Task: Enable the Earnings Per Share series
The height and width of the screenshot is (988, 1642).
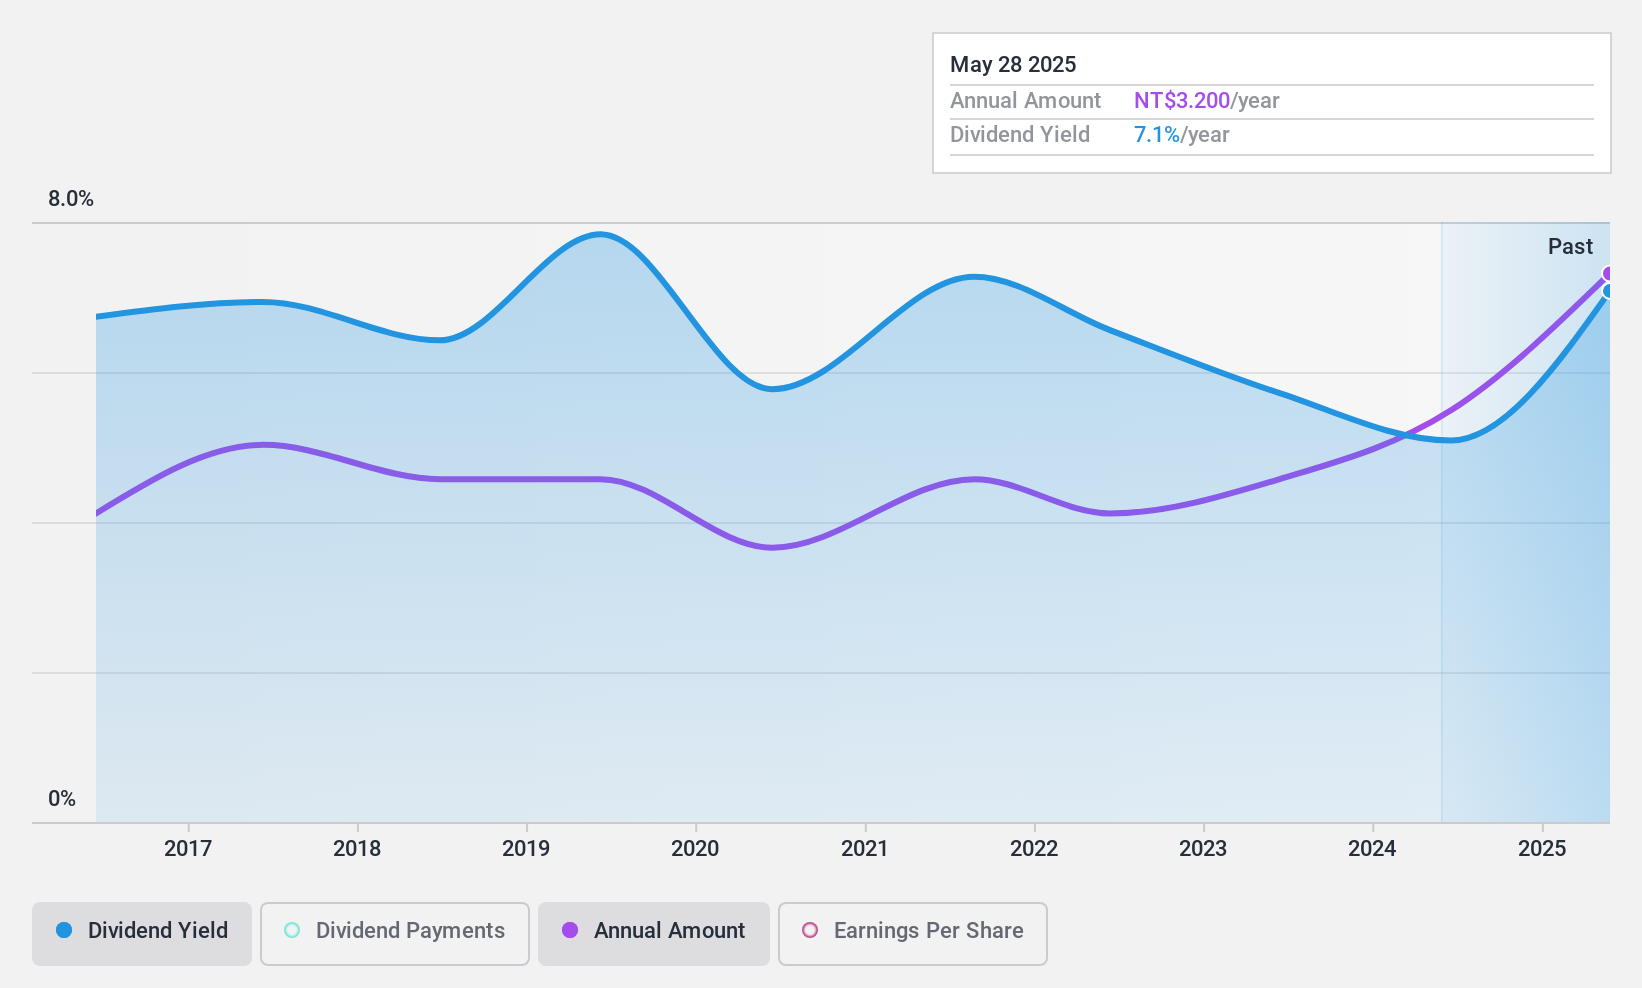Action: [912, 933]
